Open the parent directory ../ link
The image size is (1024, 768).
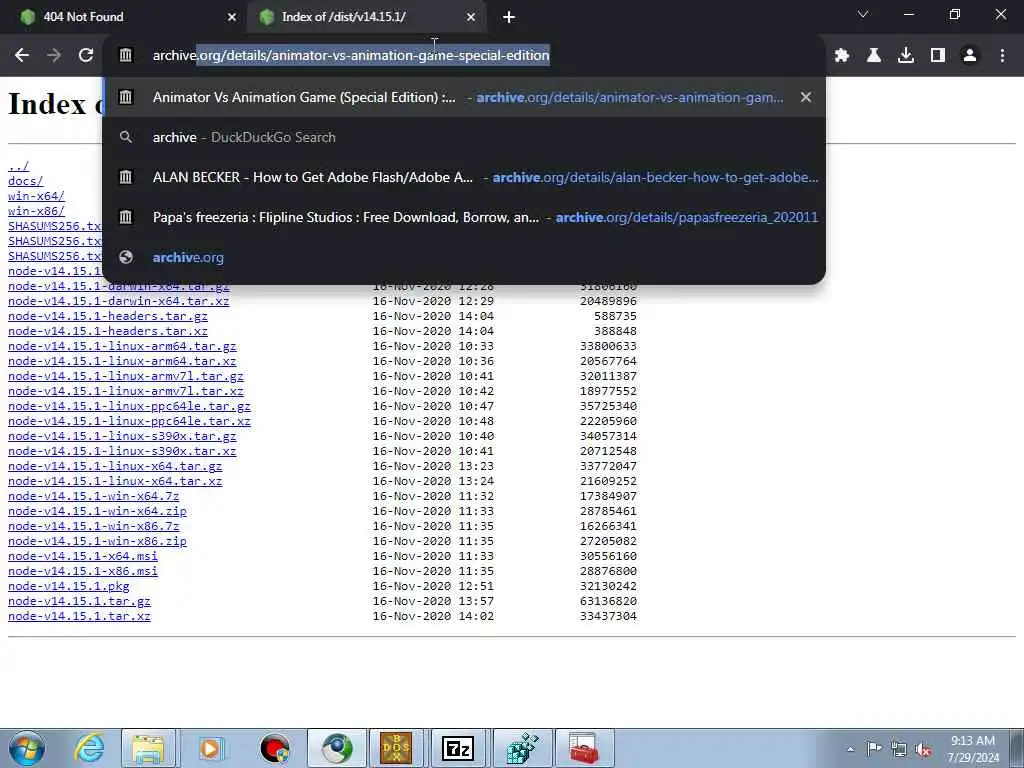(x=18, y=167)
